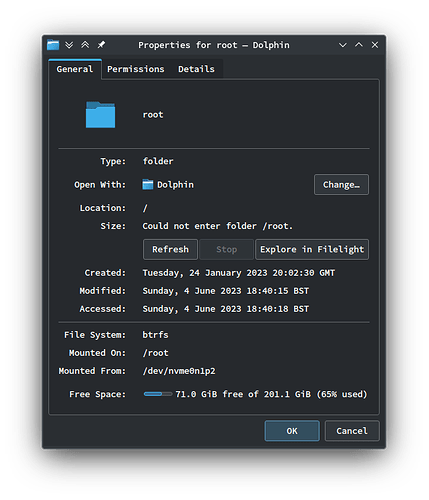Dismiss the dialog with Cancel
429x500 pixels.
click(x=352, y=431)
